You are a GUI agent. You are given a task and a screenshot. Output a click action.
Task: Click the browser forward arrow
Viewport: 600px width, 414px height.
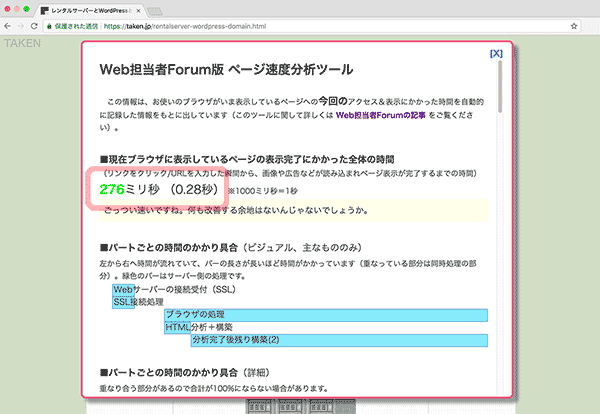21,26
